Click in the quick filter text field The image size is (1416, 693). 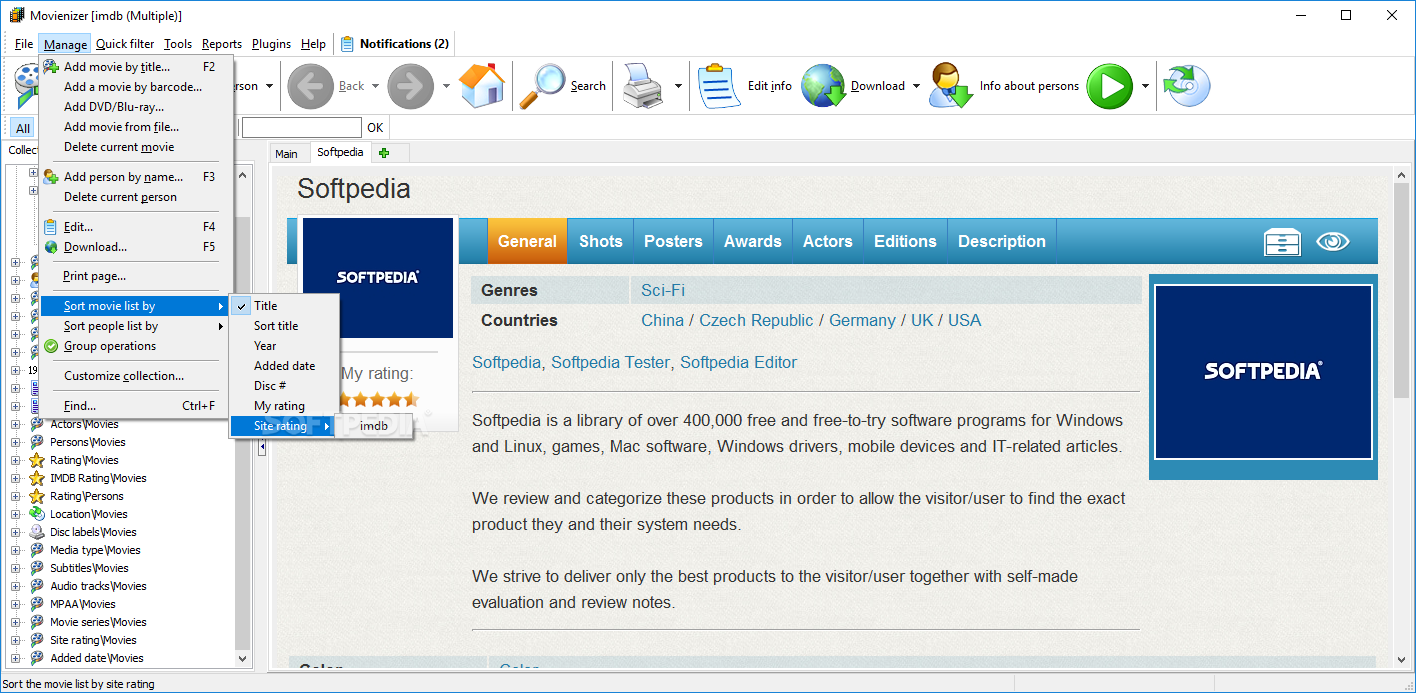tap(302, 128)
